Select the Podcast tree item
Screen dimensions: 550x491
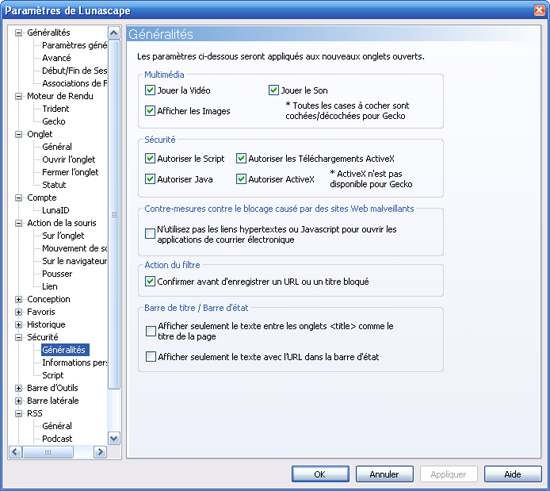pos(57,438)
